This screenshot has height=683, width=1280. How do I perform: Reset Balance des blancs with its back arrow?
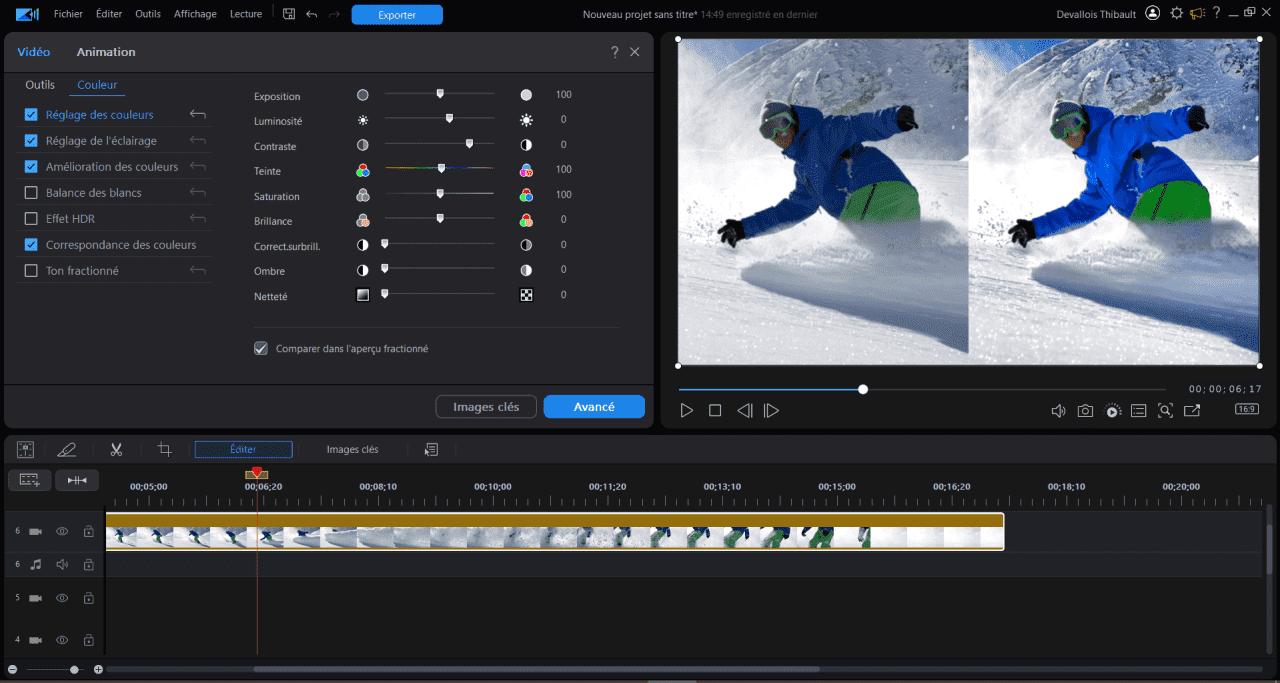(x=197, y=192)
